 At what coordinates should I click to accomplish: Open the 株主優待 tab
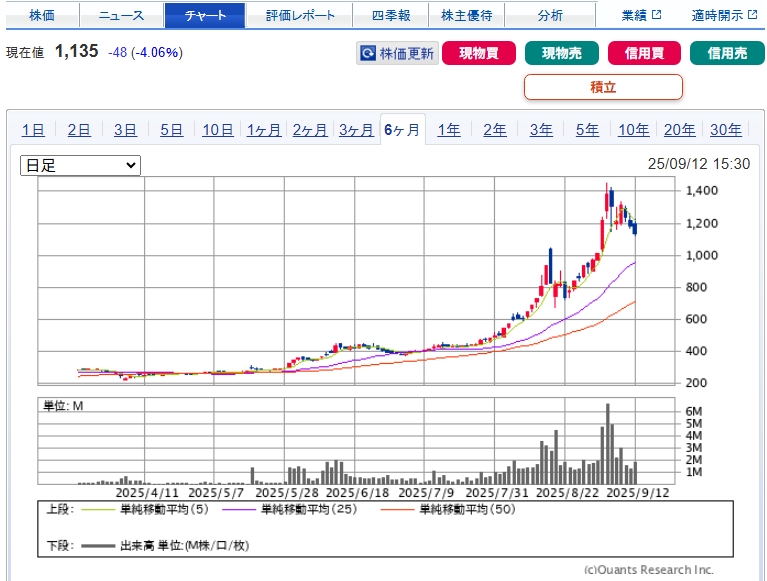pyautogui.click(x=466, y=16)
